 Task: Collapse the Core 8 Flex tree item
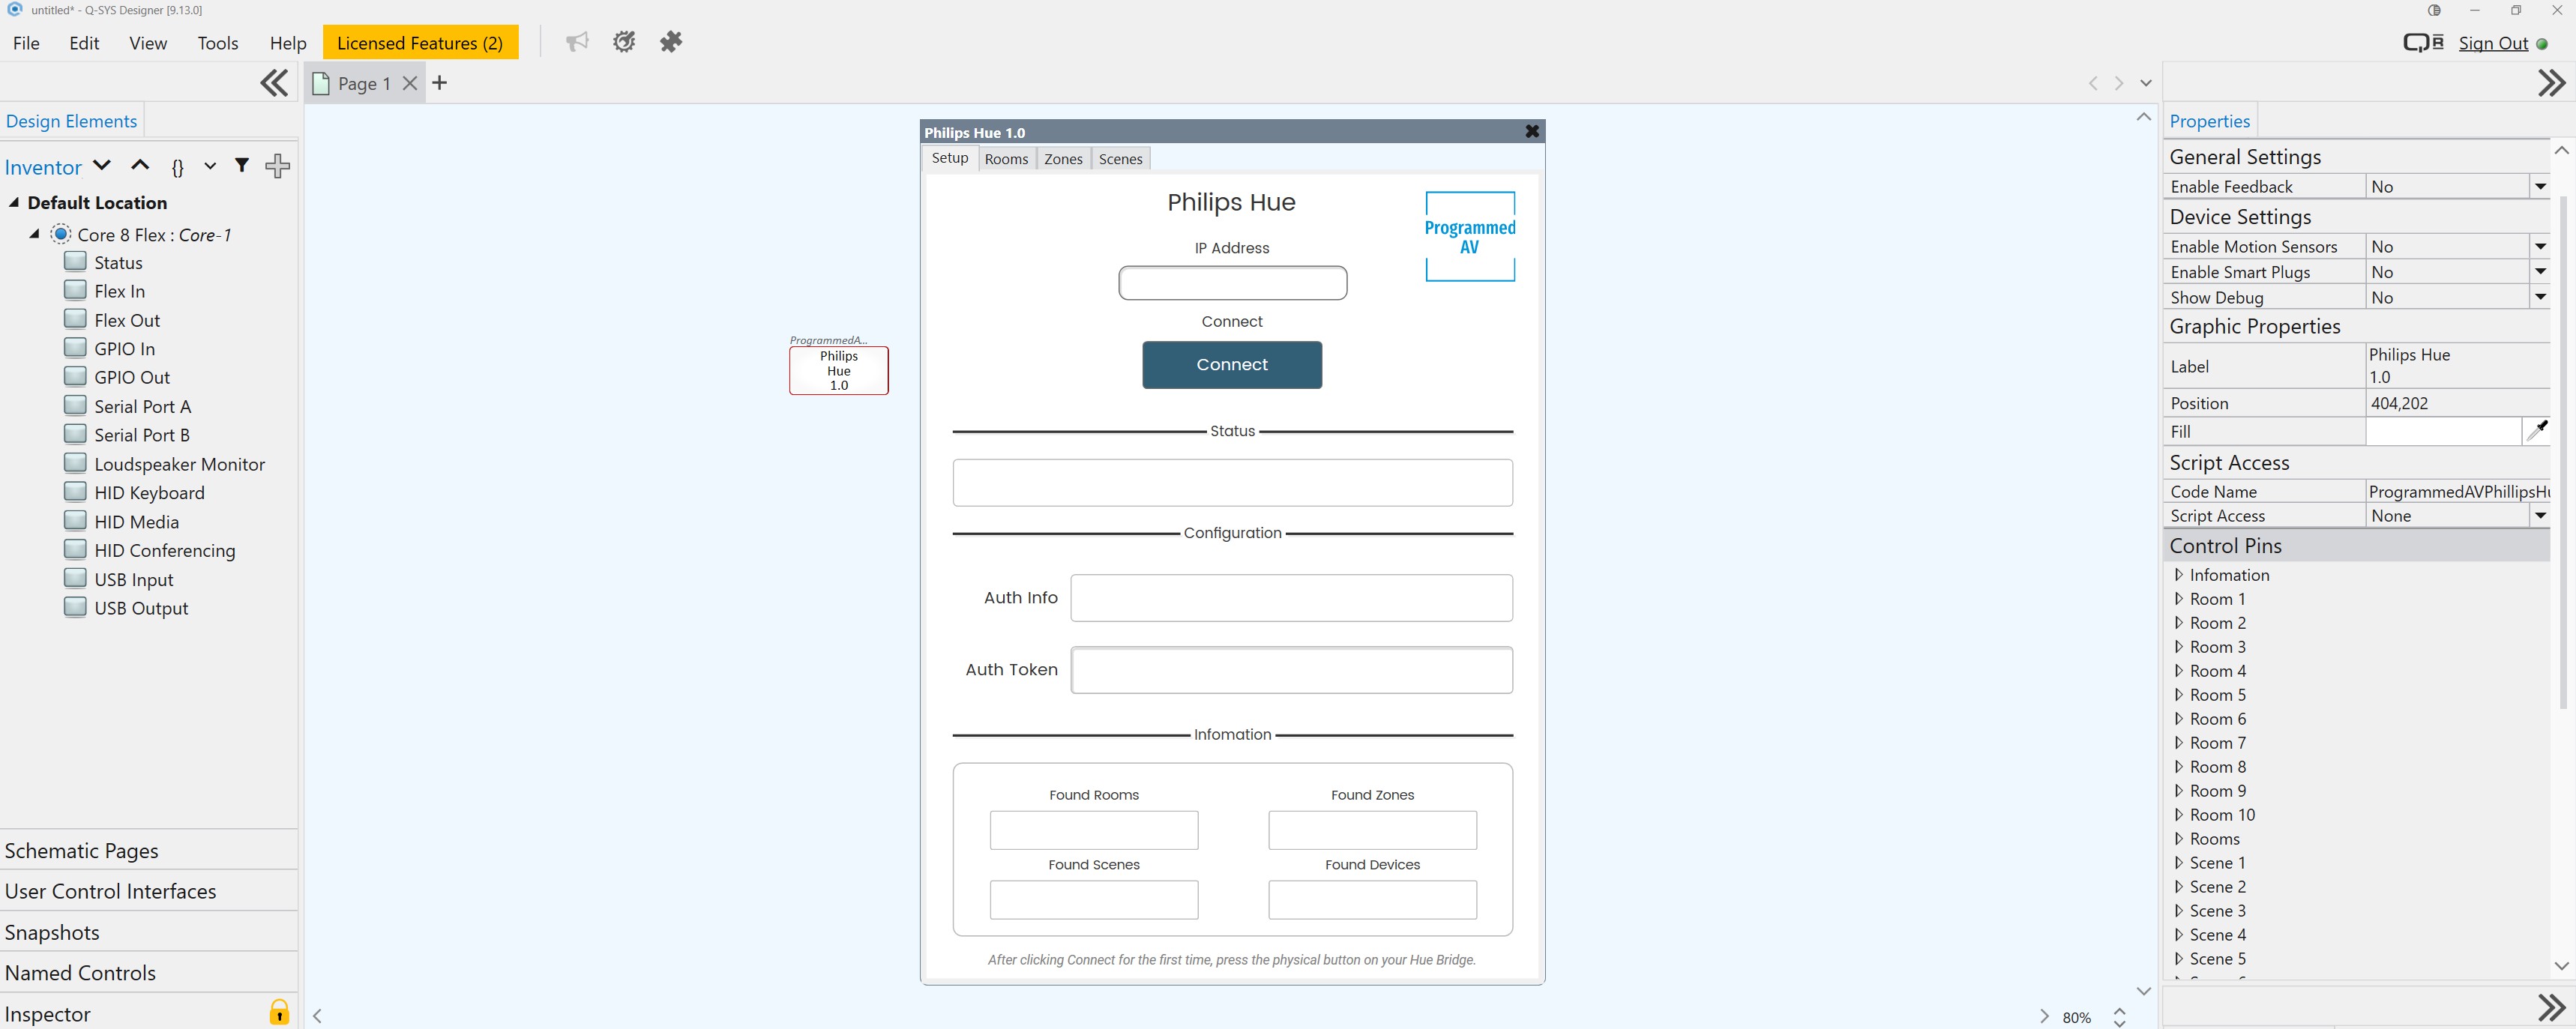[33, 235]
